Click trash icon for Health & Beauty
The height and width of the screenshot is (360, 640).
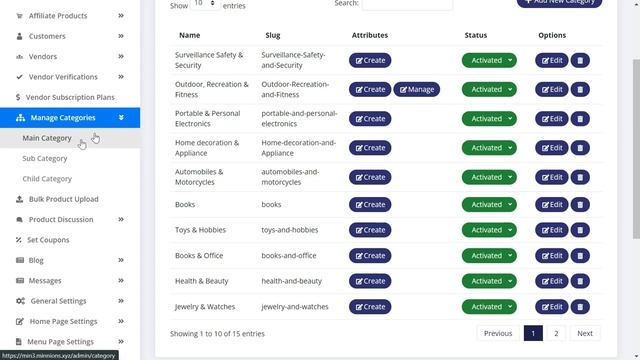pyautogui.click(x=580, y=281)
